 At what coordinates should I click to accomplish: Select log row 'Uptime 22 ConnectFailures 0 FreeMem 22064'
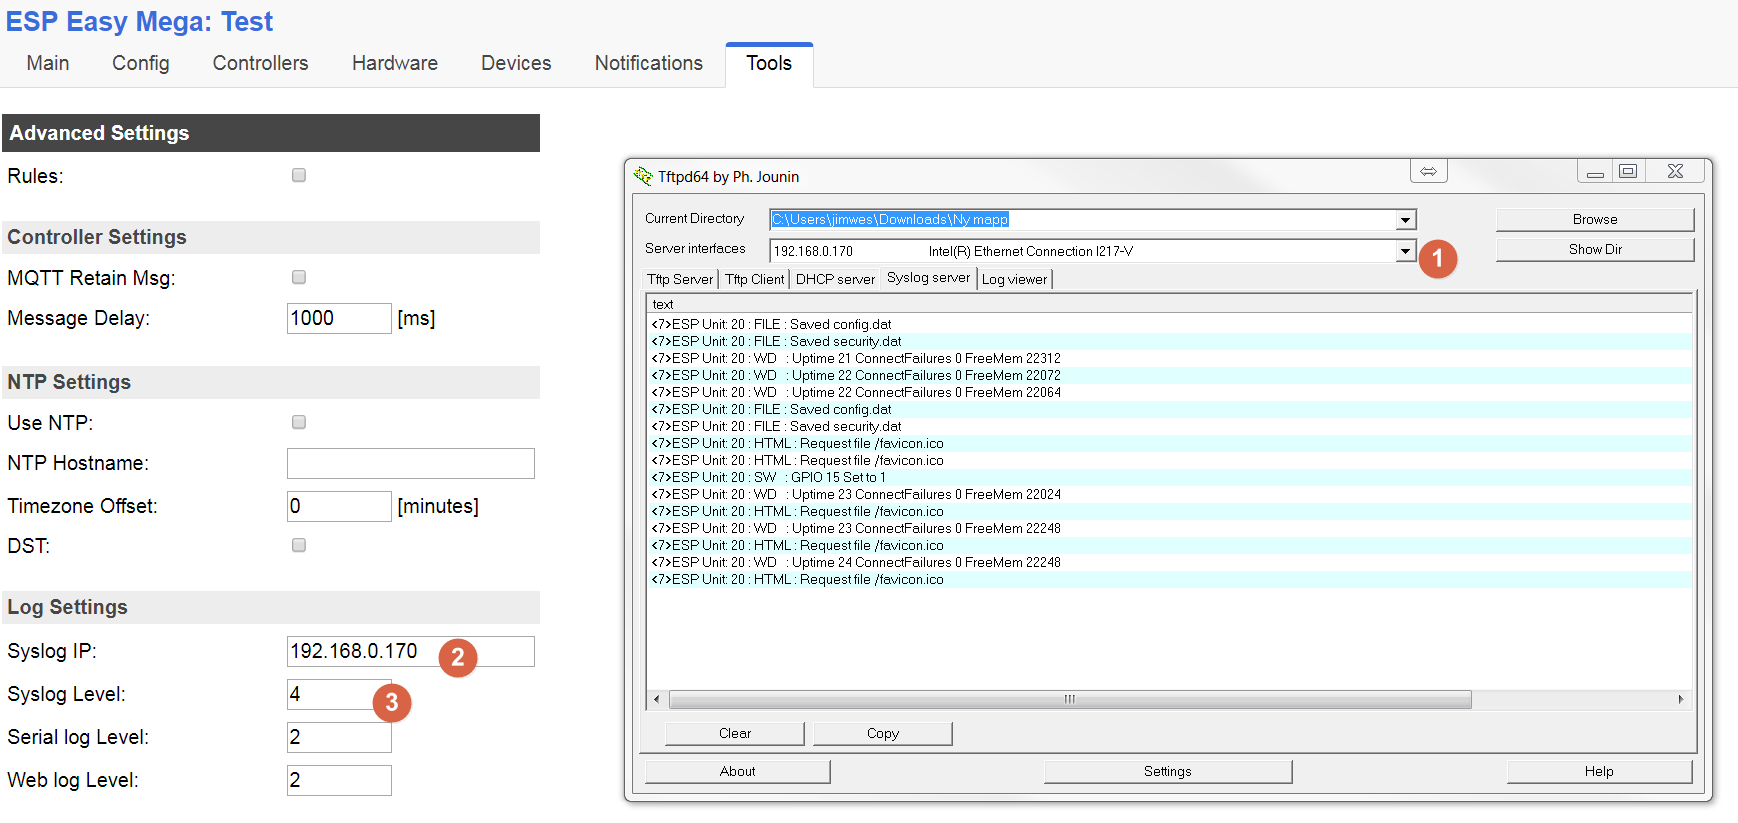tap(1170, 392)
